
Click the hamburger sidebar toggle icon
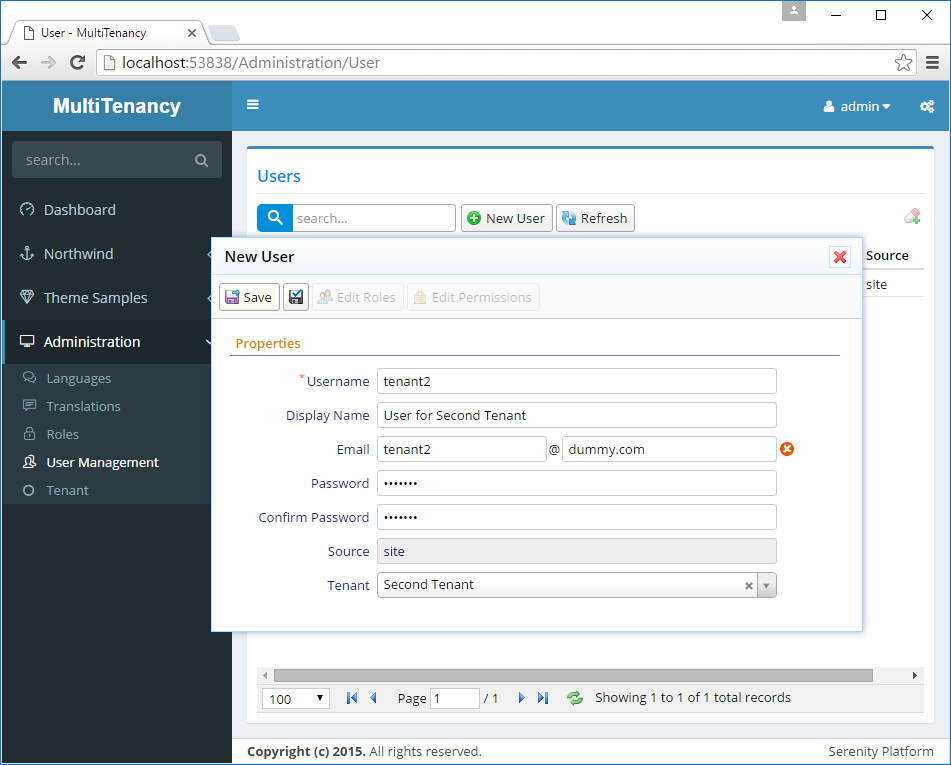tap(253, 105)
